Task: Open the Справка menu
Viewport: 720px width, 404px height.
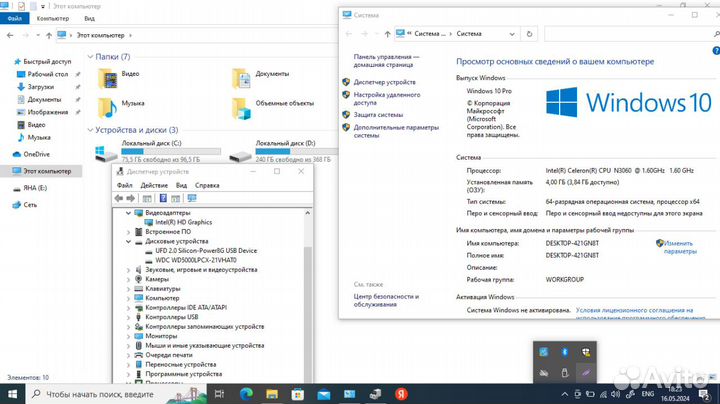Action: coord(207,185)
